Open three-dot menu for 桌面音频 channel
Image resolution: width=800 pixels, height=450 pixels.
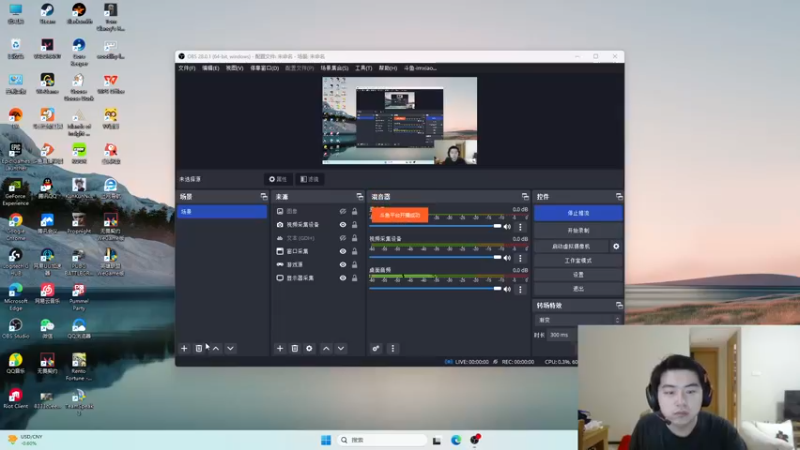tap(520, 289)
